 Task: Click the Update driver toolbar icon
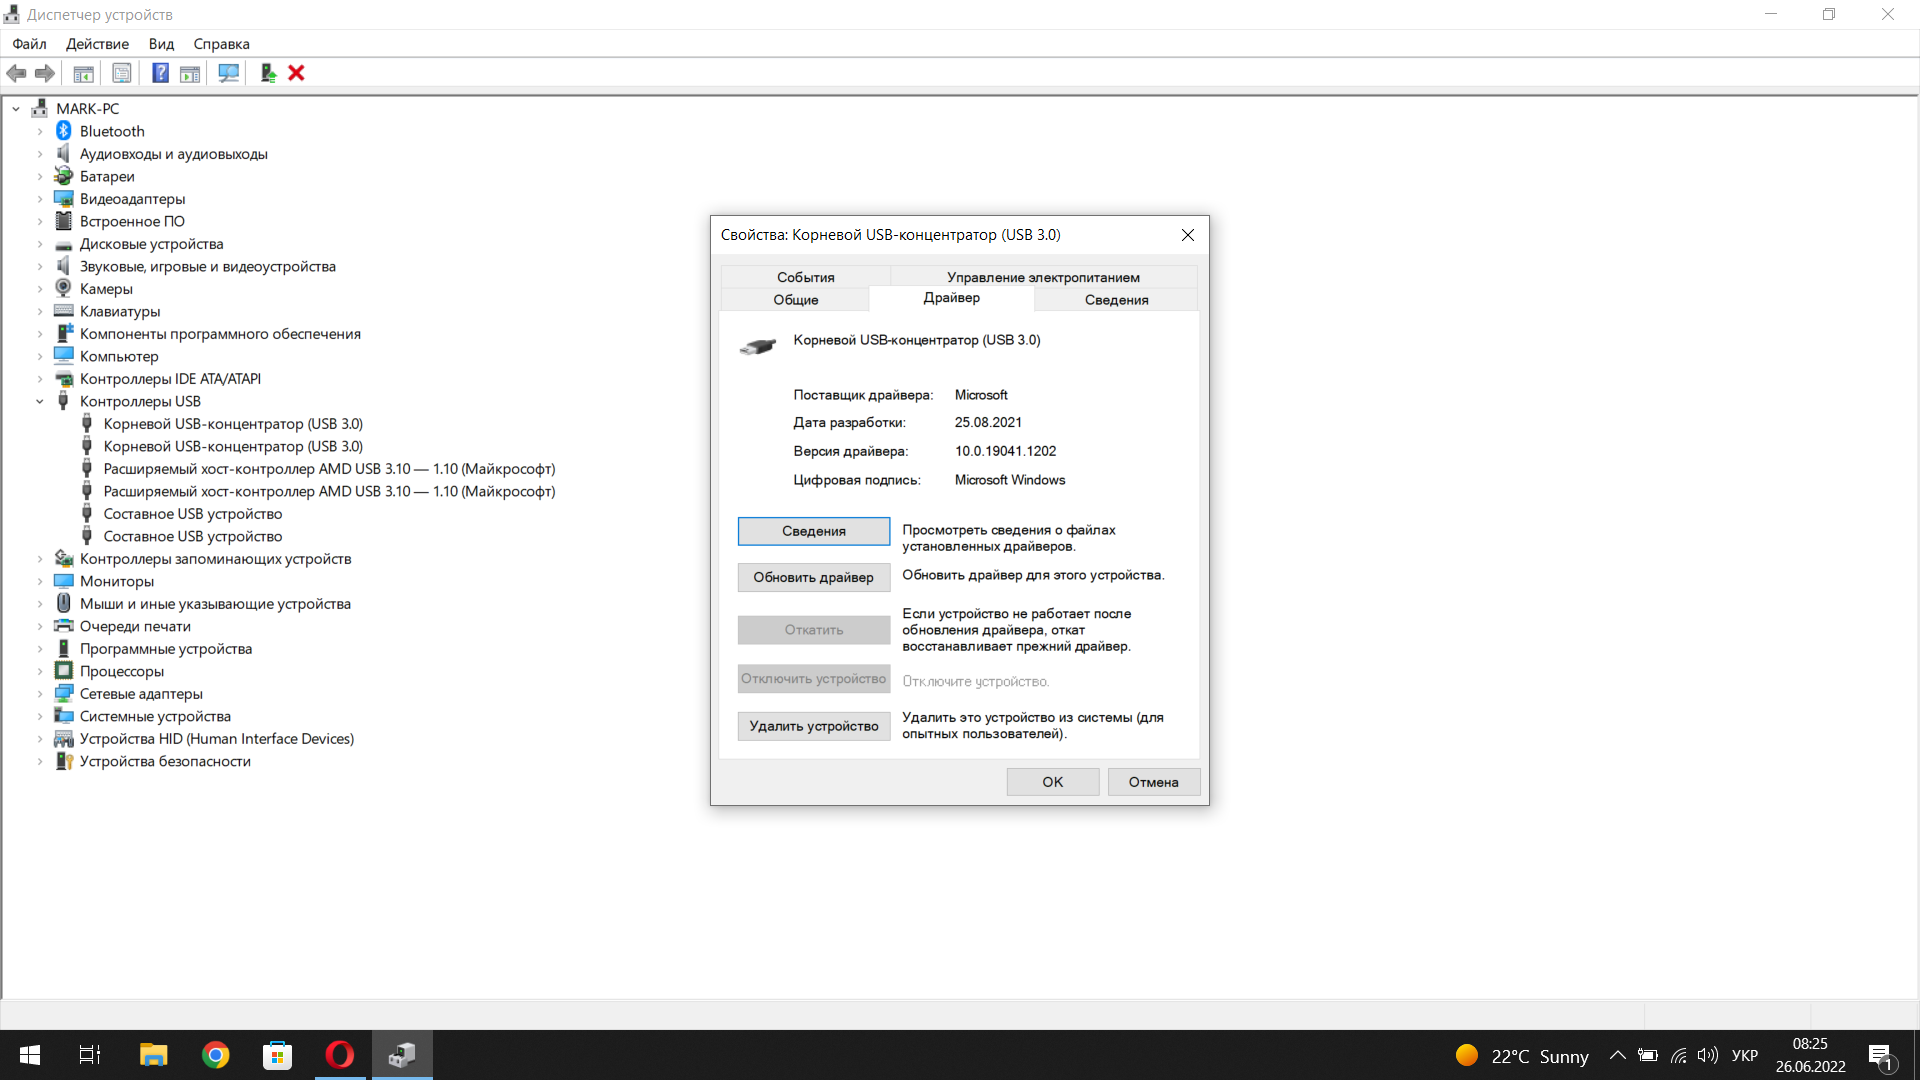click(x=268, y=73)
